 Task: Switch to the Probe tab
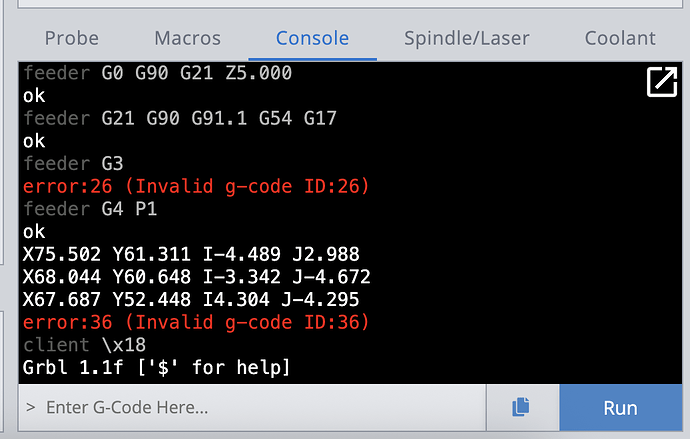(72, 38)
